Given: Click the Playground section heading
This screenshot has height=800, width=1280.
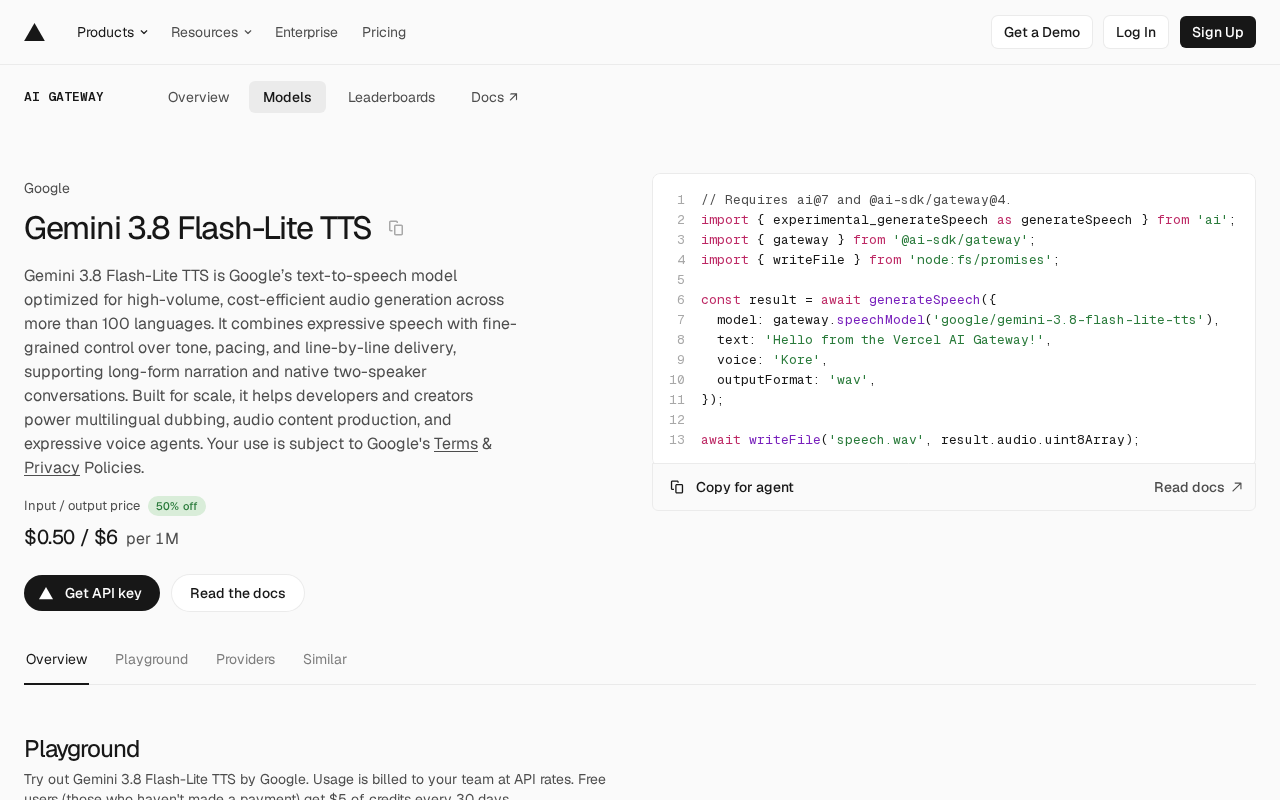Looking at the screenshot, I should coord(82,748).
